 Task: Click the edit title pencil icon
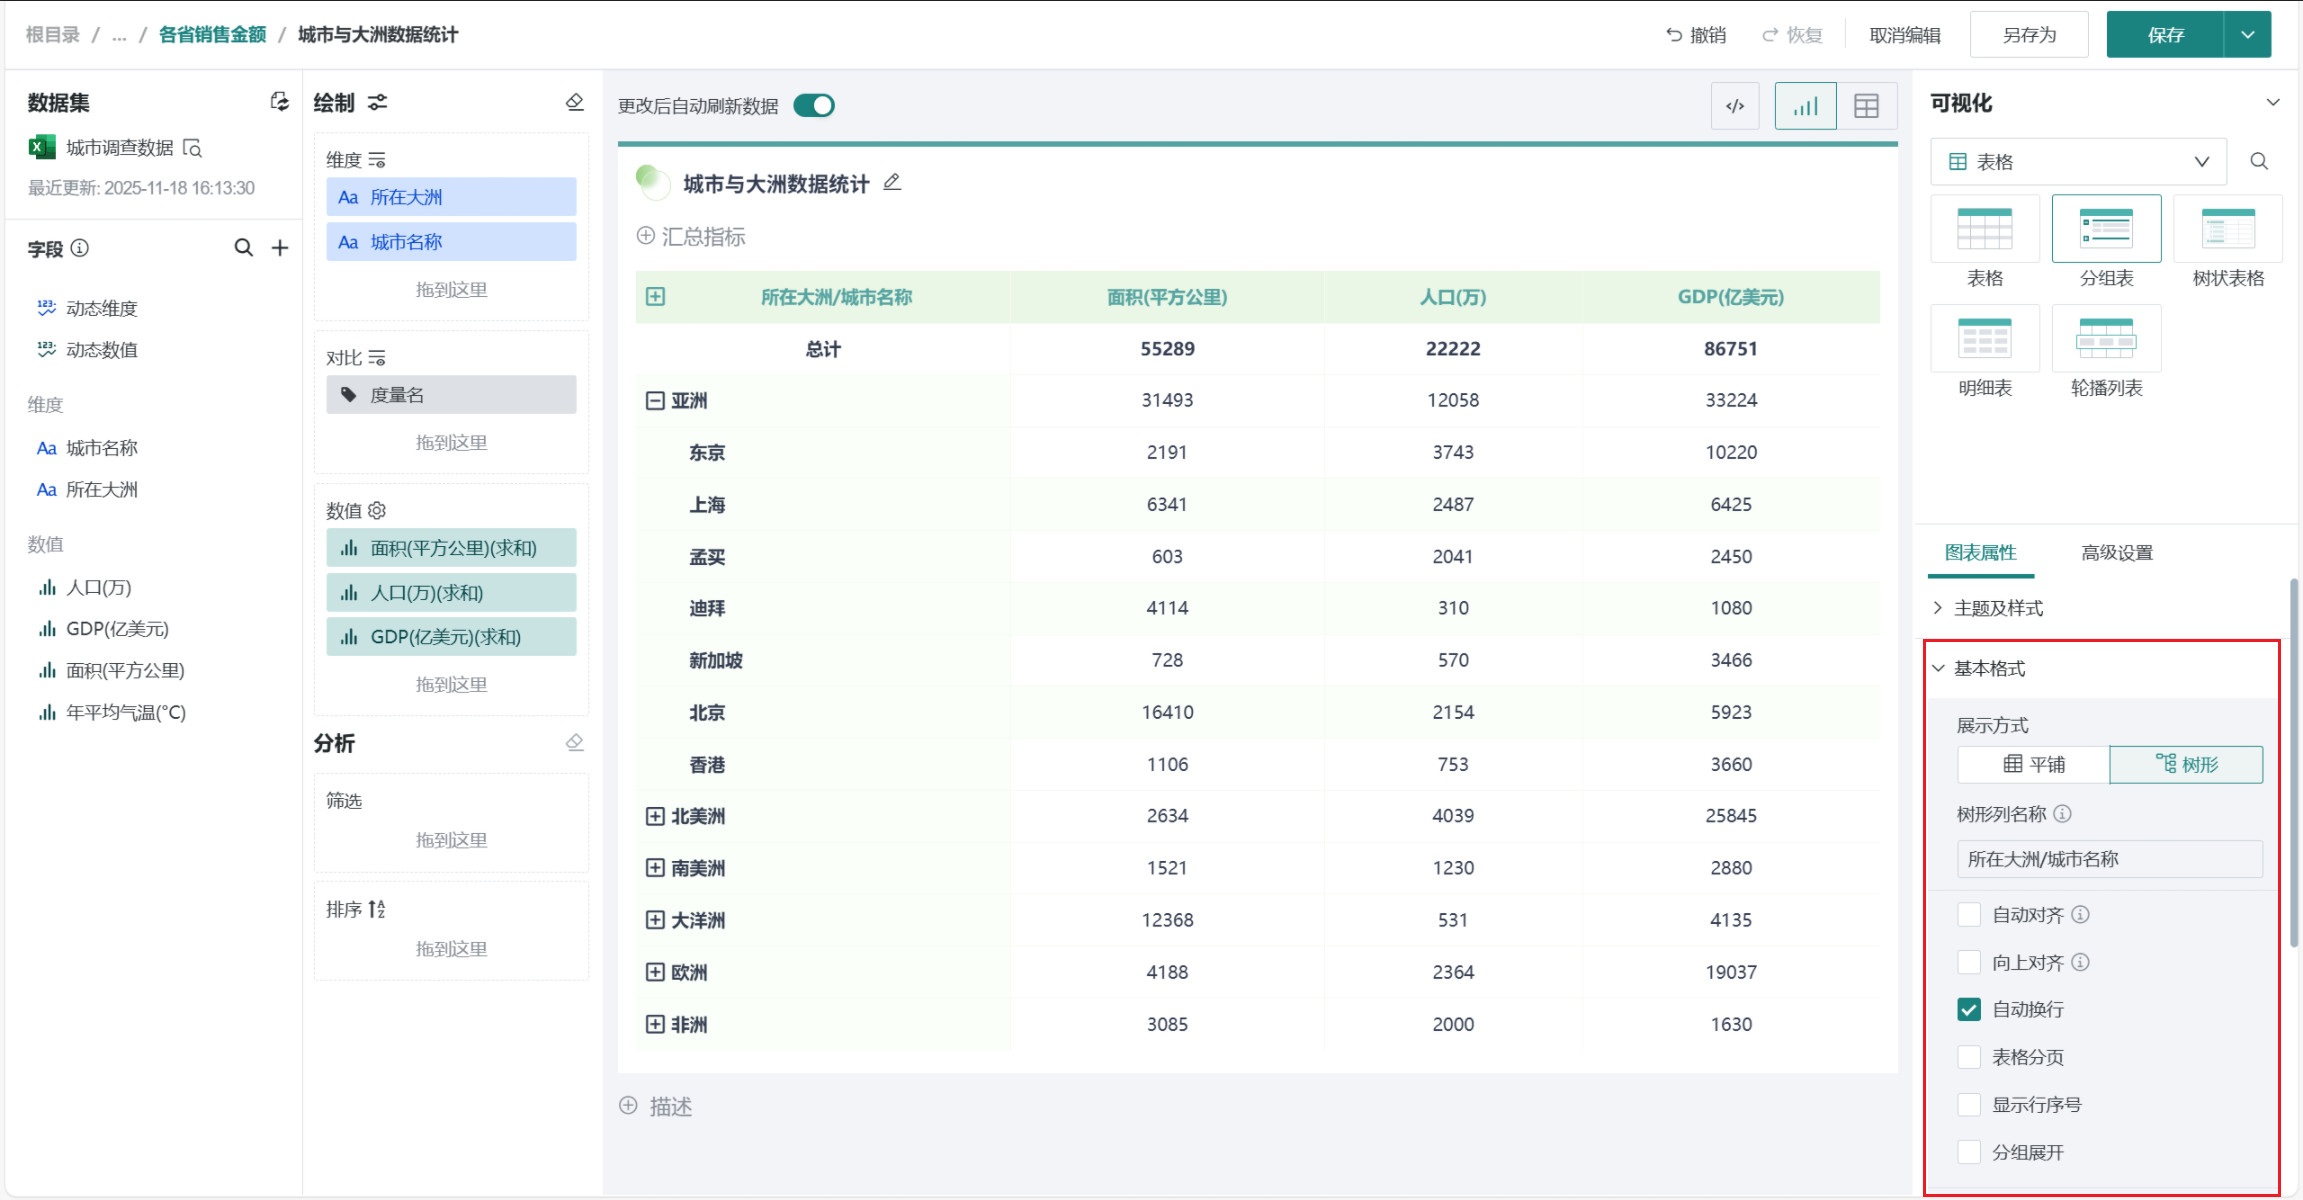coord(892,182)
